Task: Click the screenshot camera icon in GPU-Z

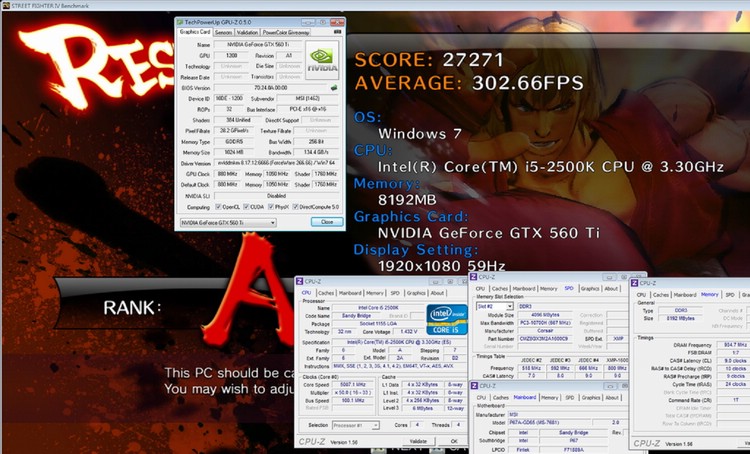Action: [x=337, y=32]
